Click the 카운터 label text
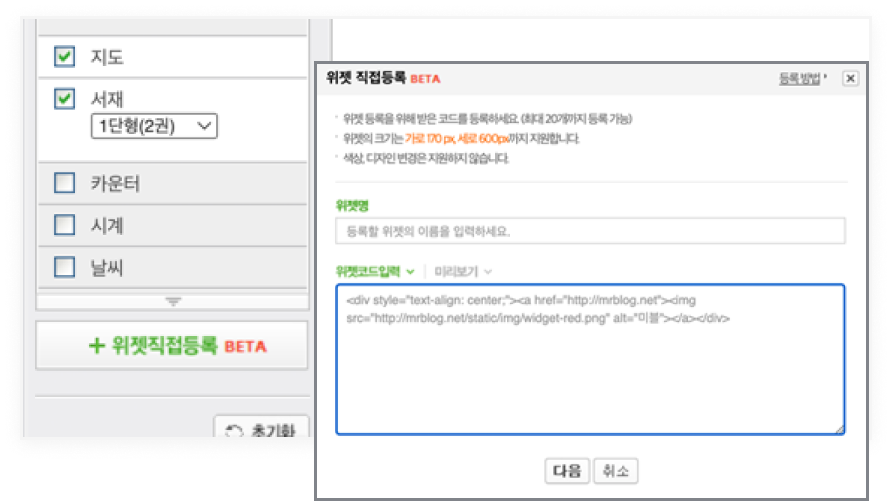This screenshot has width=892, height=501. tap(115, 184)
